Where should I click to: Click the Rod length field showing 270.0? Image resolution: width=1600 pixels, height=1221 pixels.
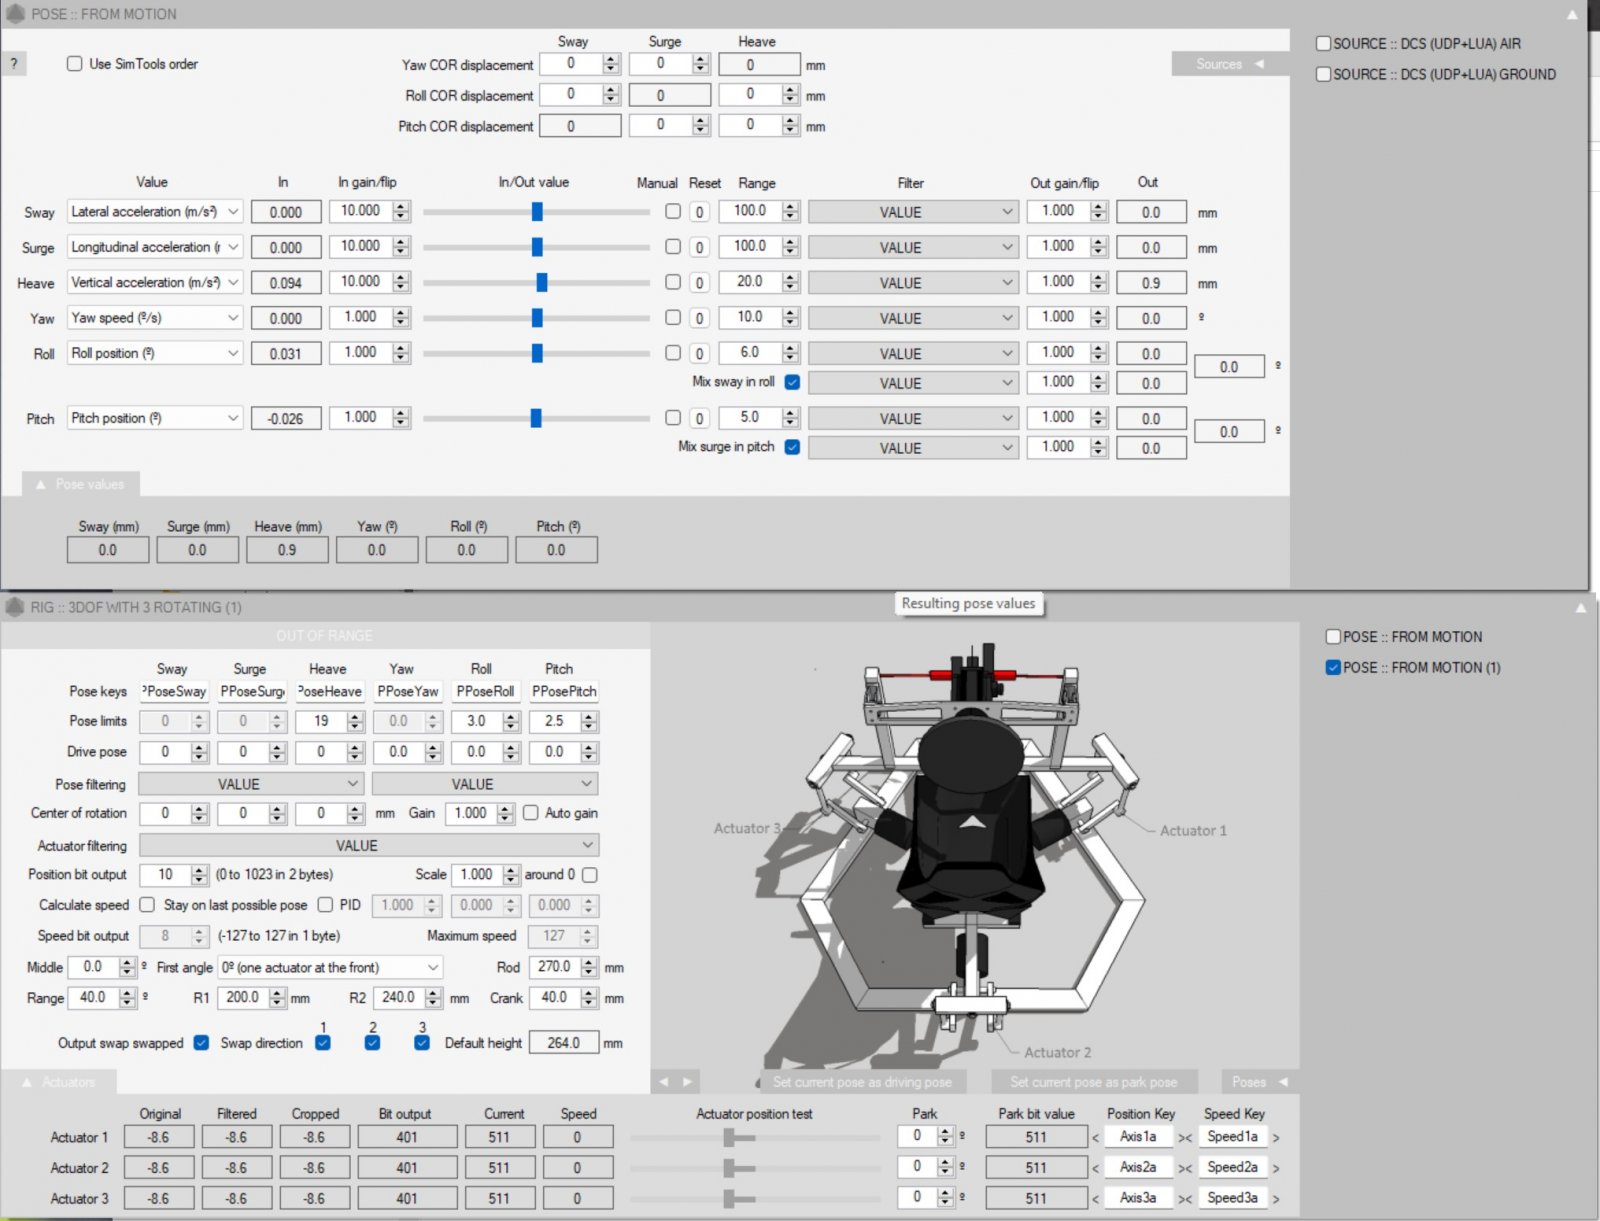pyautogui.click(x=563, y=967)
